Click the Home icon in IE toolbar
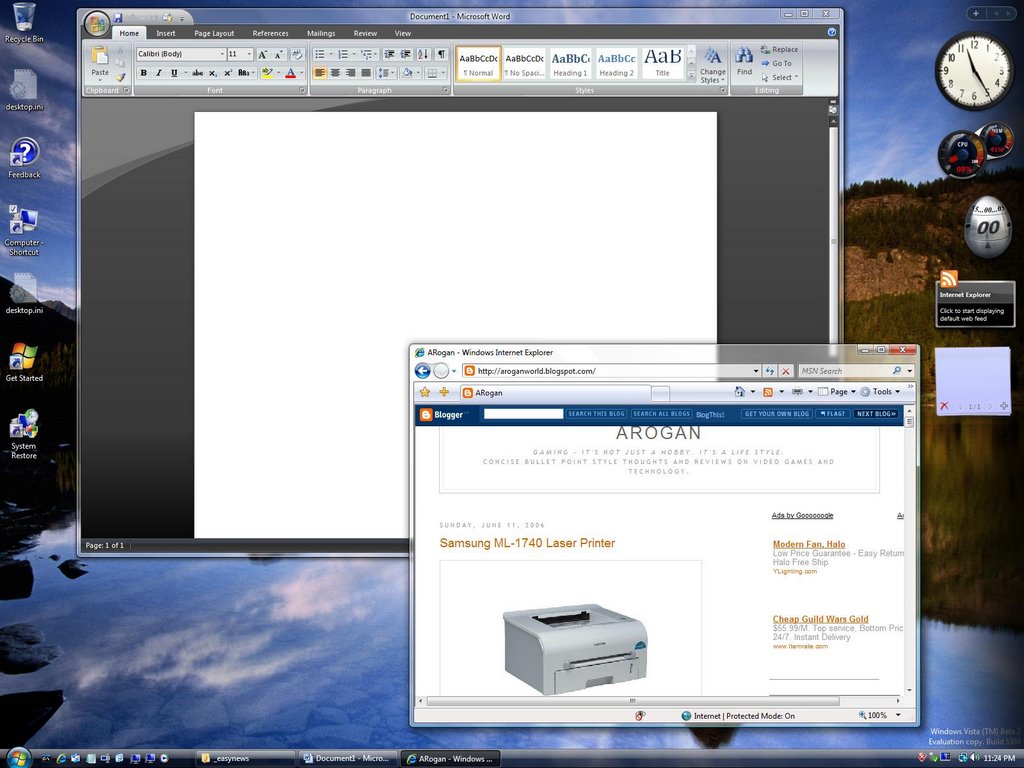 (739, 392)
